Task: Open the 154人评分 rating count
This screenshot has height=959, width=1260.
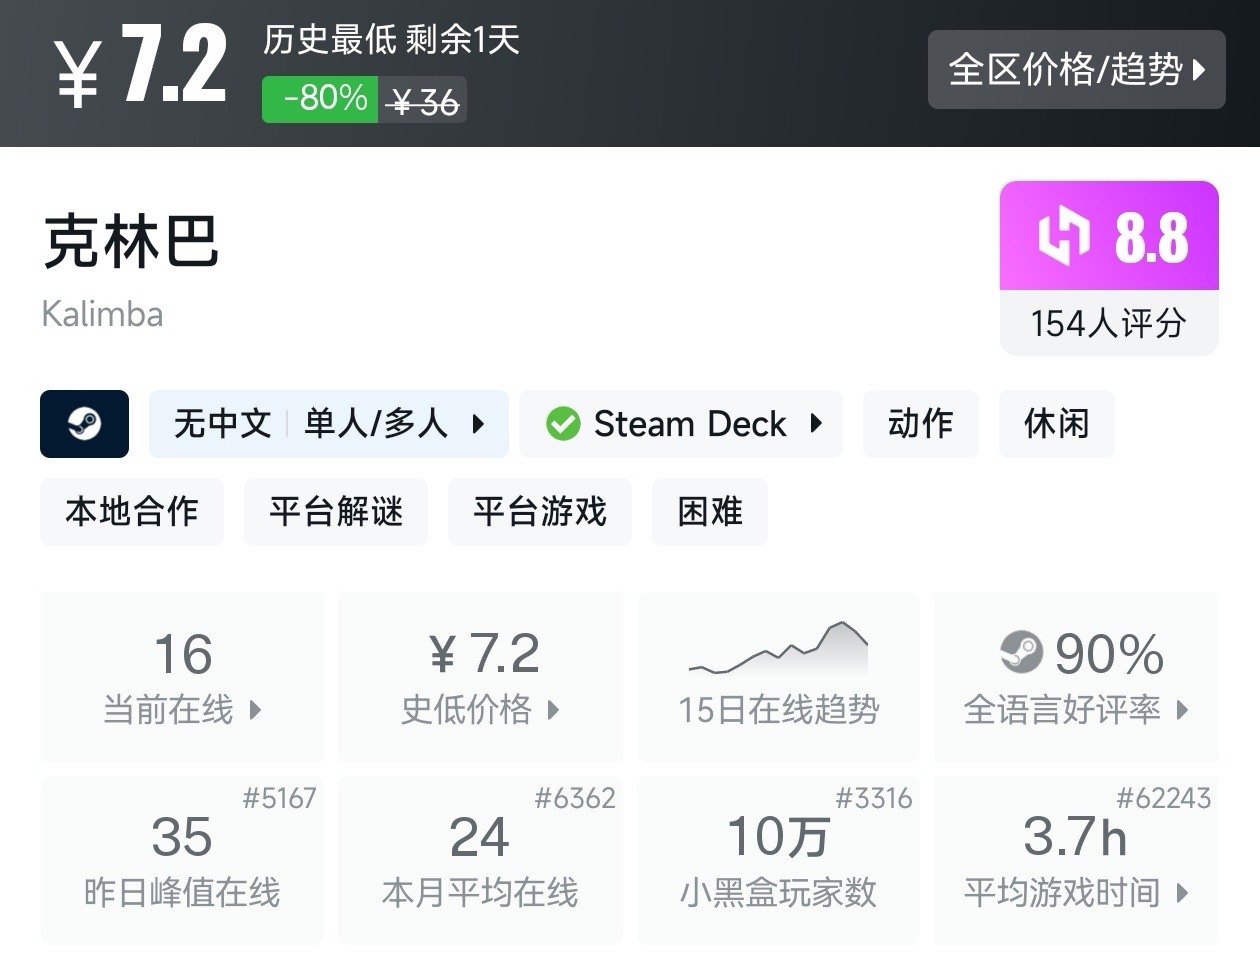Action: click(1108, 323)
